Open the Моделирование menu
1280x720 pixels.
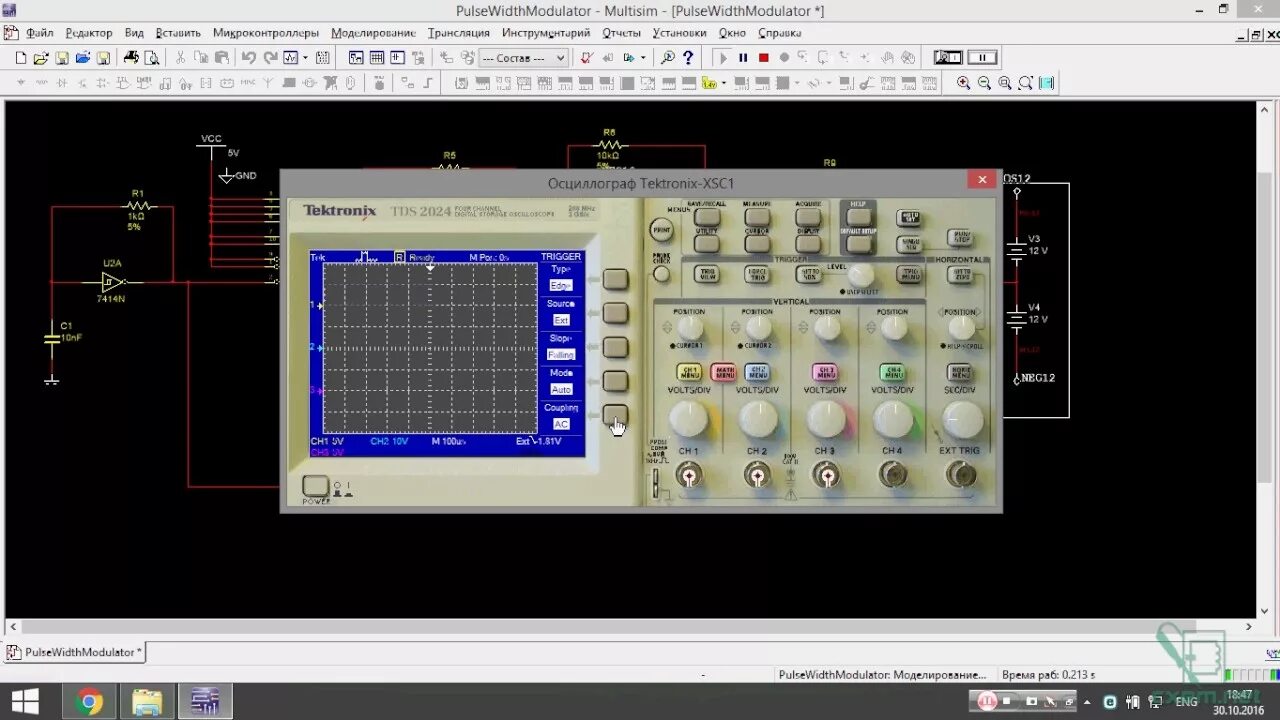(x=374, y=32)
